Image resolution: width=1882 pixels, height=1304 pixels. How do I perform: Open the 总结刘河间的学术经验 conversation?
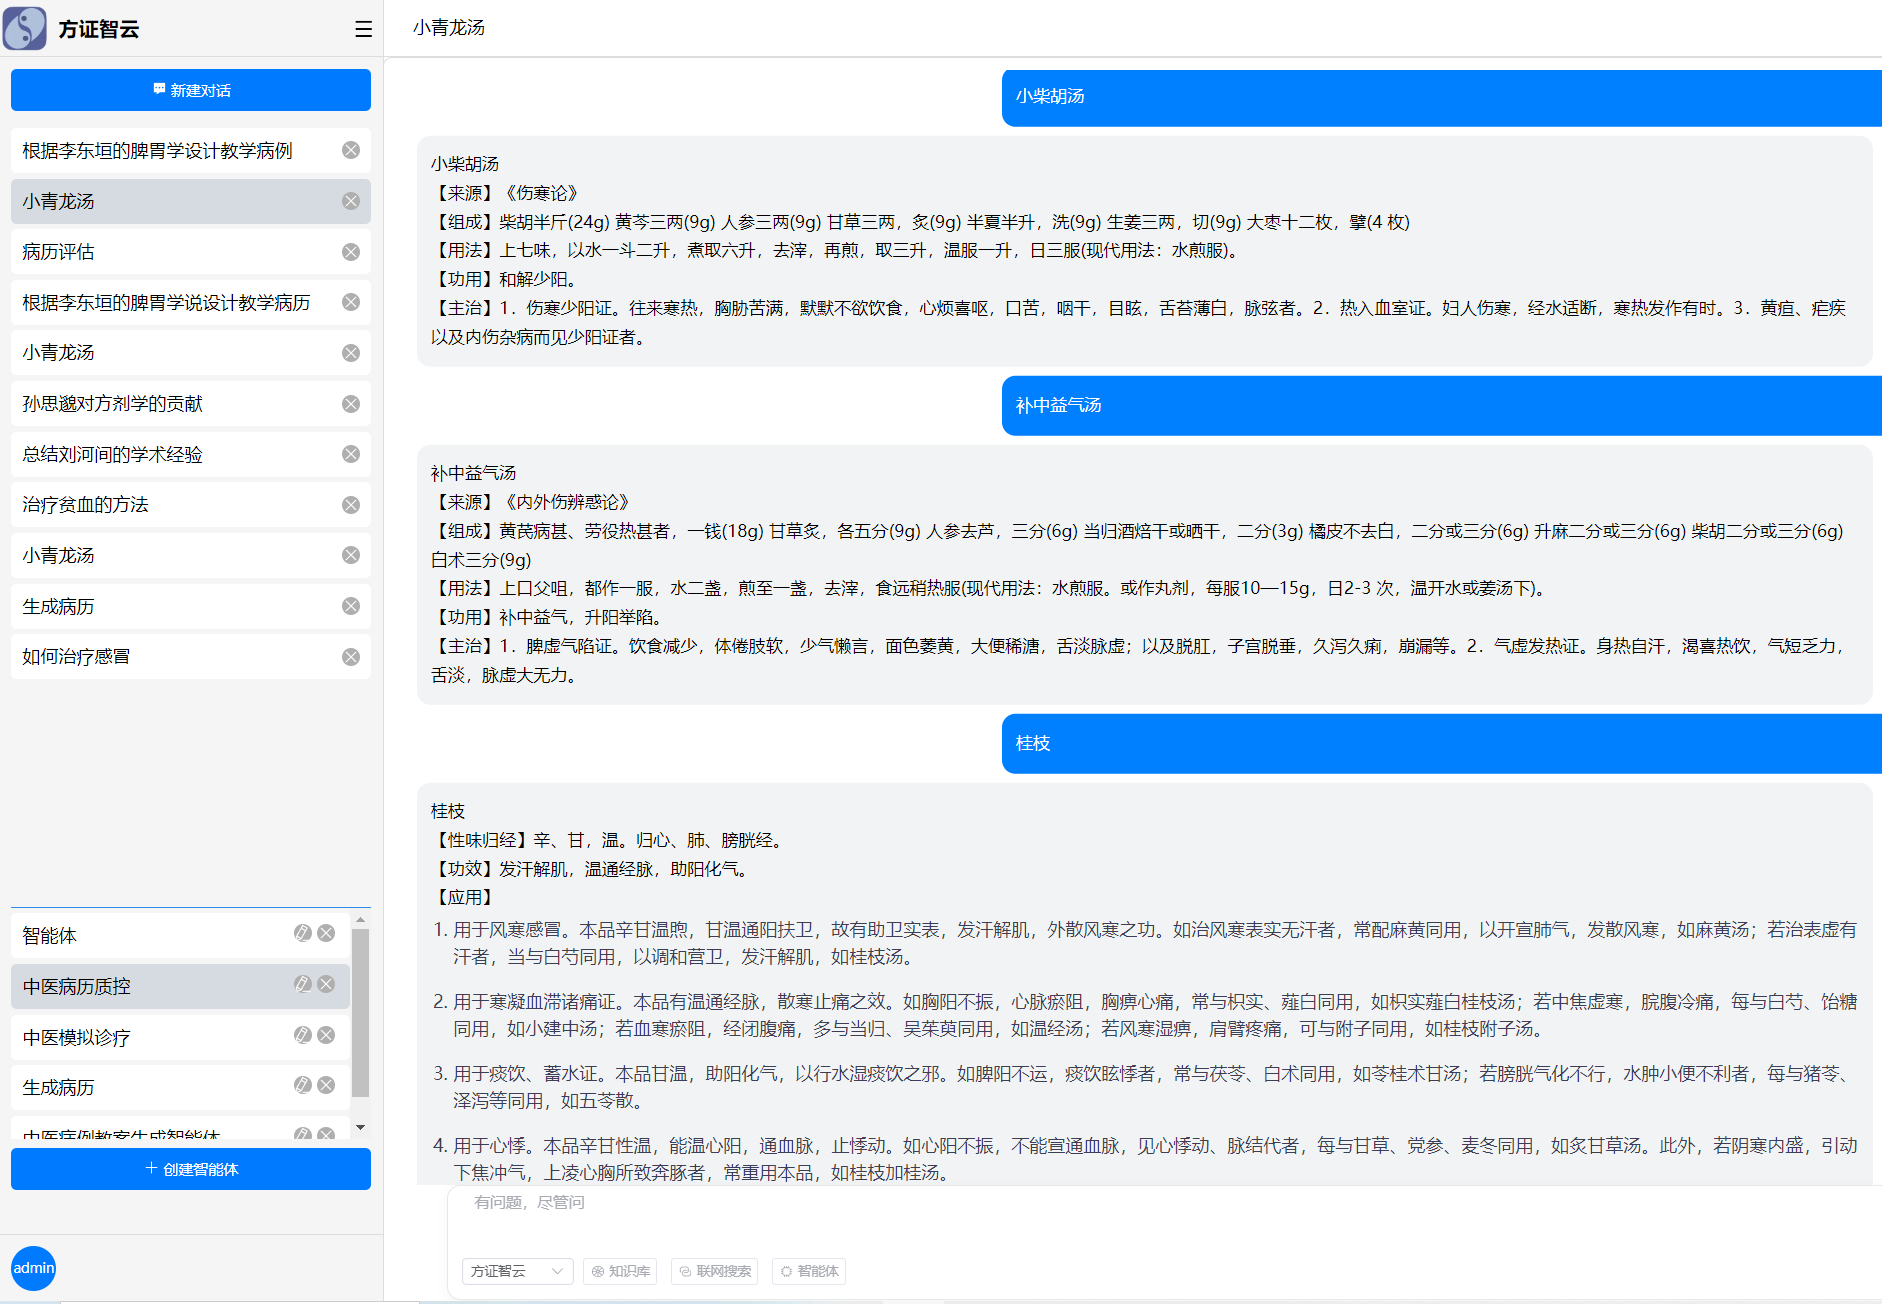112,455
